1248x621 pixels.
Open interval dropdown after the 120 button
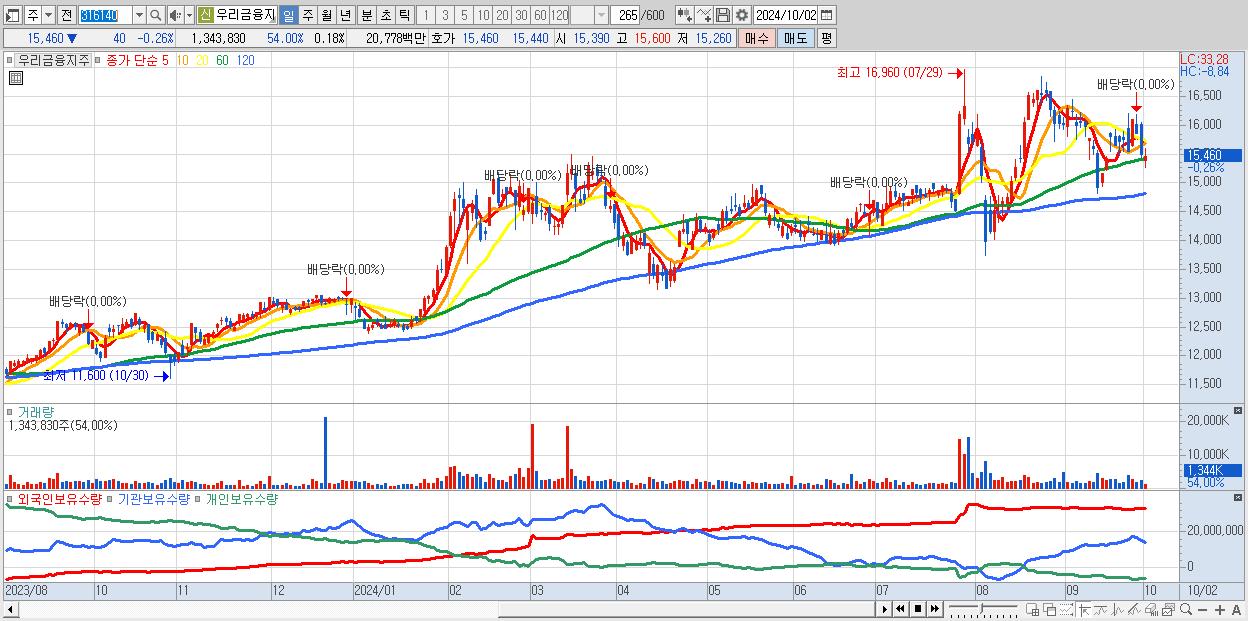pyautogui.click(x=601, y=15)
